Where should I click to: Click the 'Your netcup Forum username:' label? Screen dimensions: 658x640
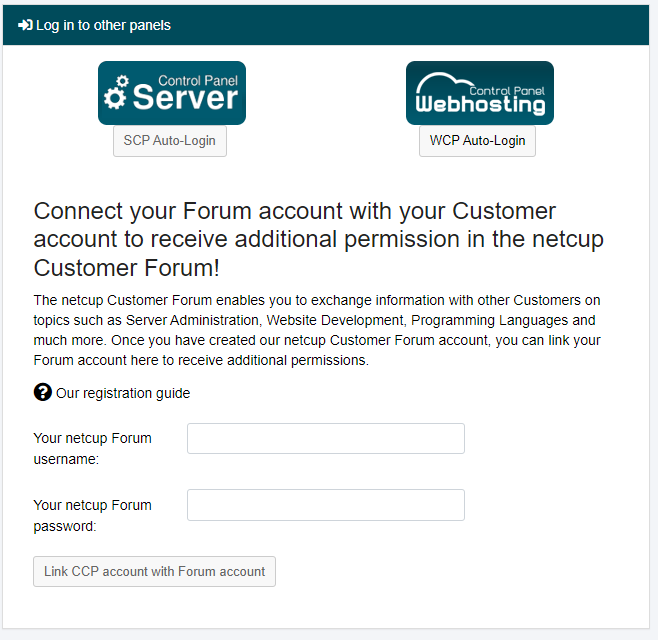pos(92,449)
